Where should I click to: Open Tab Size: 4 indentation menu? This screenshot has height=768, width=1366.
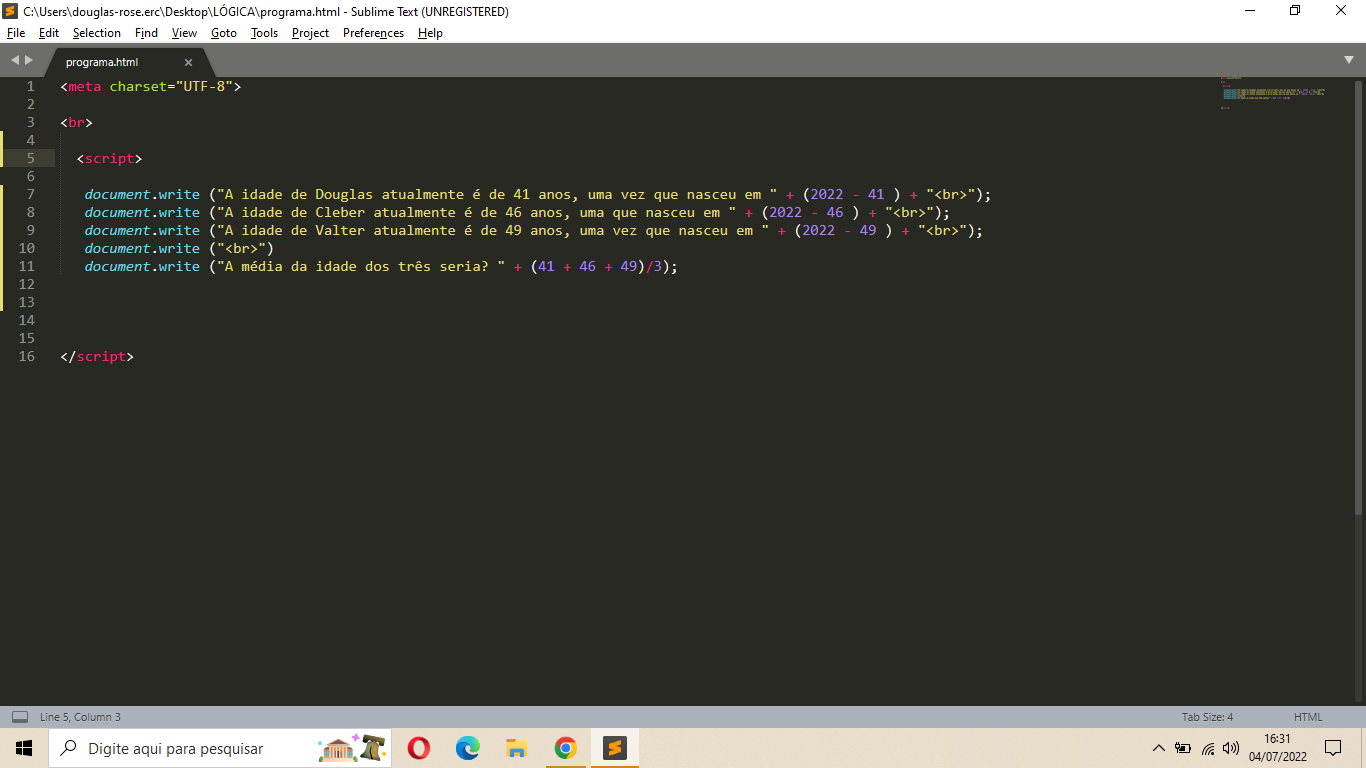click(x=1207, y=717)
